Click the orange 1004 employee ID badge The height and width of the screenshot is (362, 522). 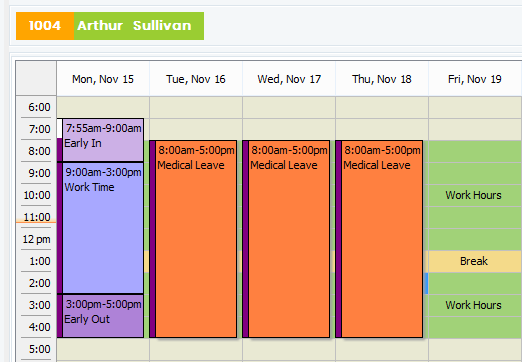(x=45, y=26)
